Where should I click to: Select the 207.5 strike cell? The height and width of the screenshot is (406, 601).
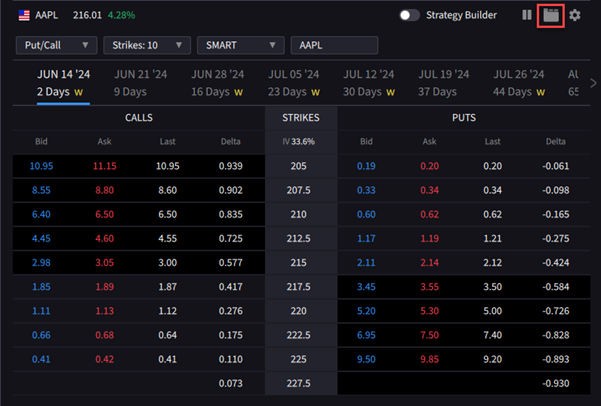pyautogui.click(x=299, y=190)
